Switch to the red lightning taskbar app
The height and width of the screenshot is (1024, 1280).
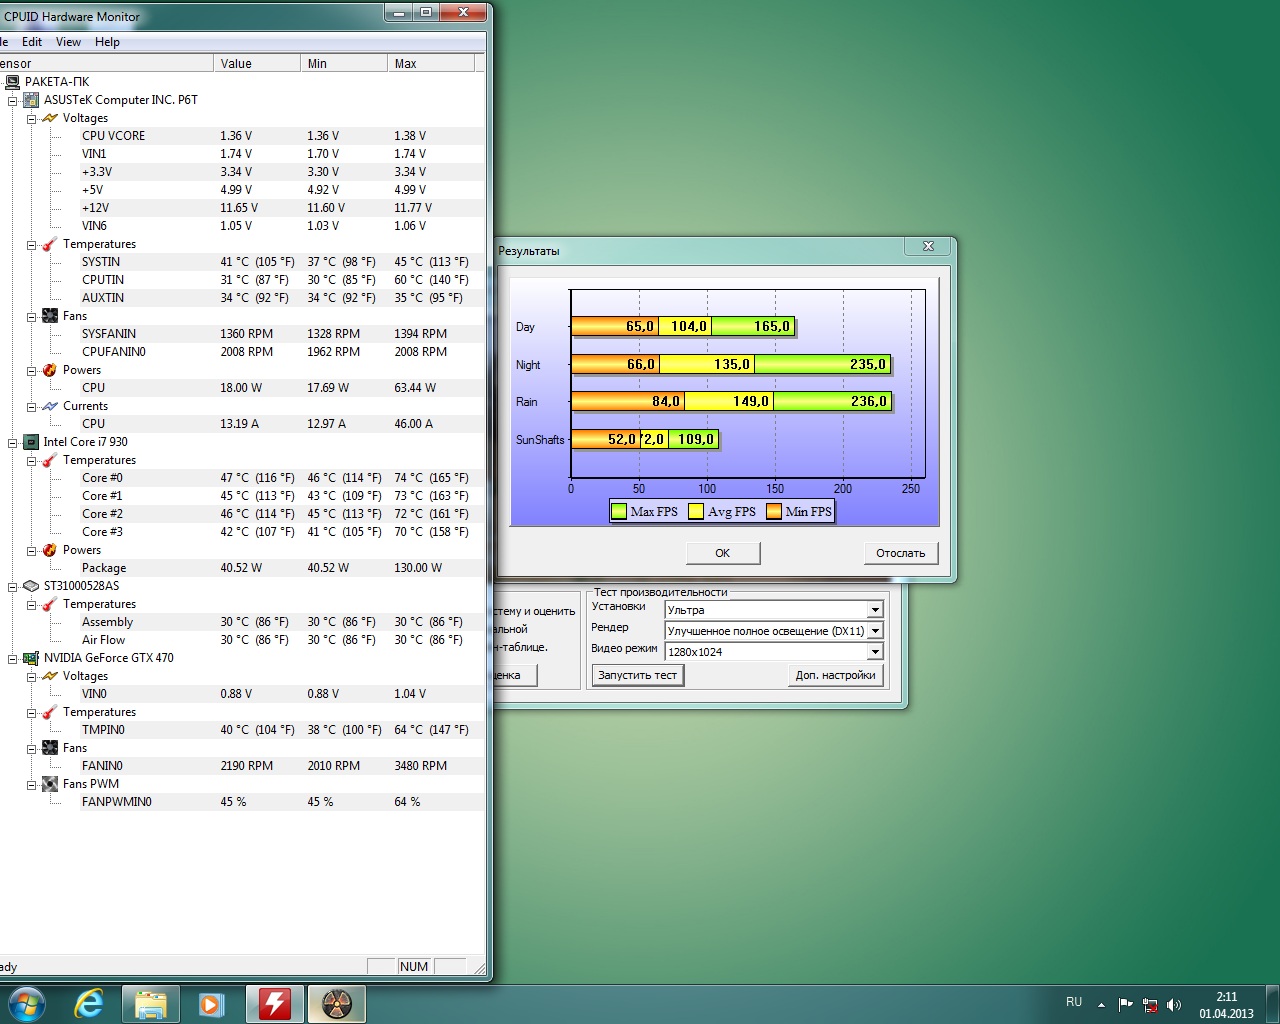point(274,1004)
